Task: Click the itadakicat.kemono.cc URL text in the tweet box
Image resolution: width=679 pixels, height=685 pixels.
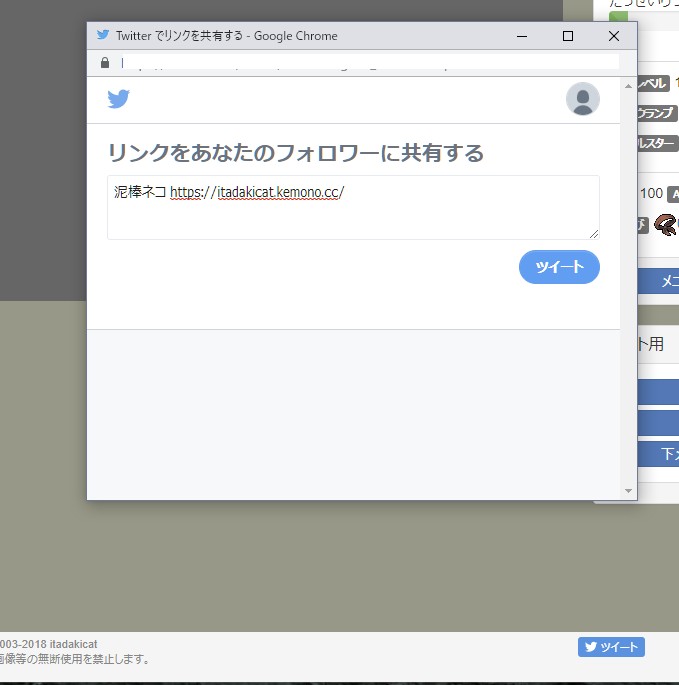Action: point(280,192)
